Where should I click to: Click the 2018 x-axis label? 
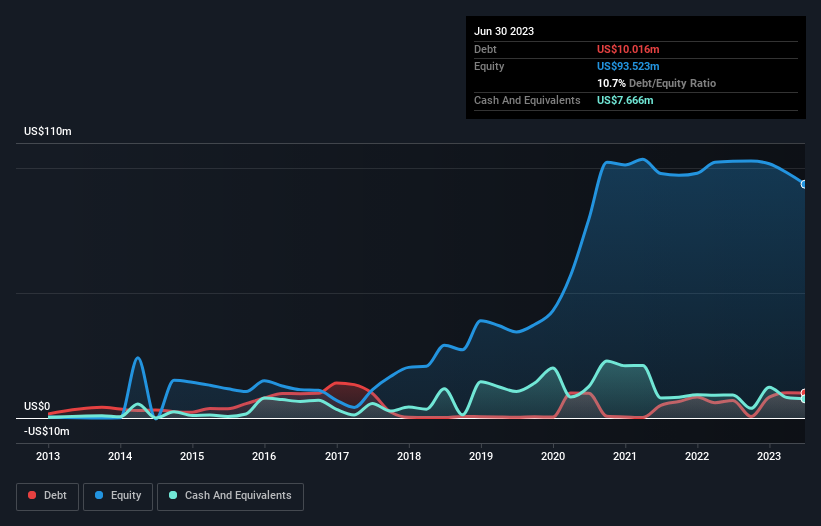click(409, 456)
